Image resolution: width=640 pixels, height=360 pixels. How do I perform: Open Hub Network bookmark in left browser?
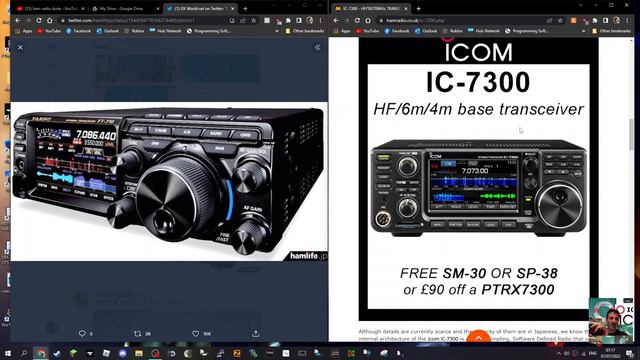pyautogui.click(x=165, y=31)
